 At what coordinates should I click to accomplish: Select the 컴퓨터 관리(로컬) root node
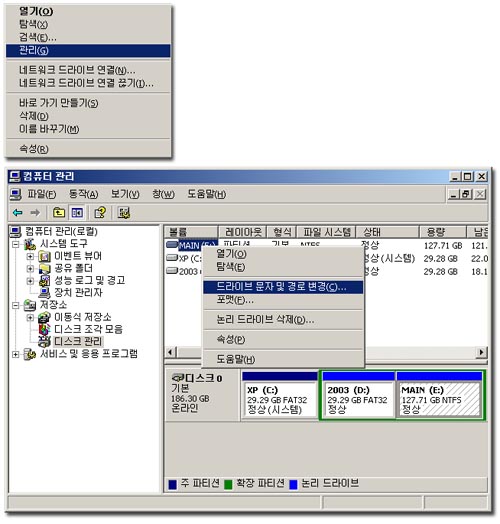coord(61,232)
